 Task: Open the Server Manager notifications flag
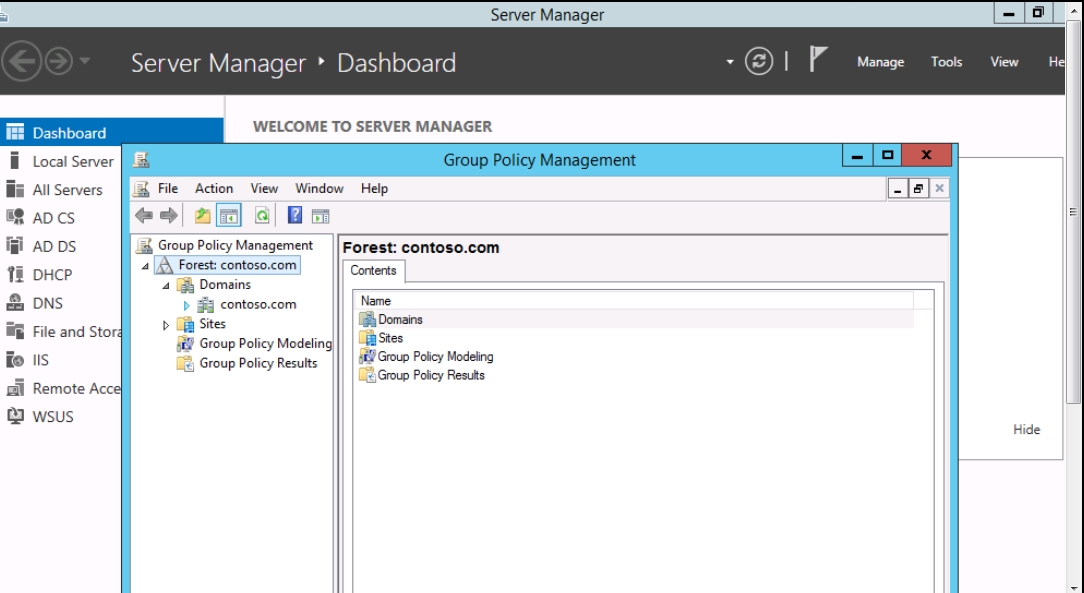818,61
